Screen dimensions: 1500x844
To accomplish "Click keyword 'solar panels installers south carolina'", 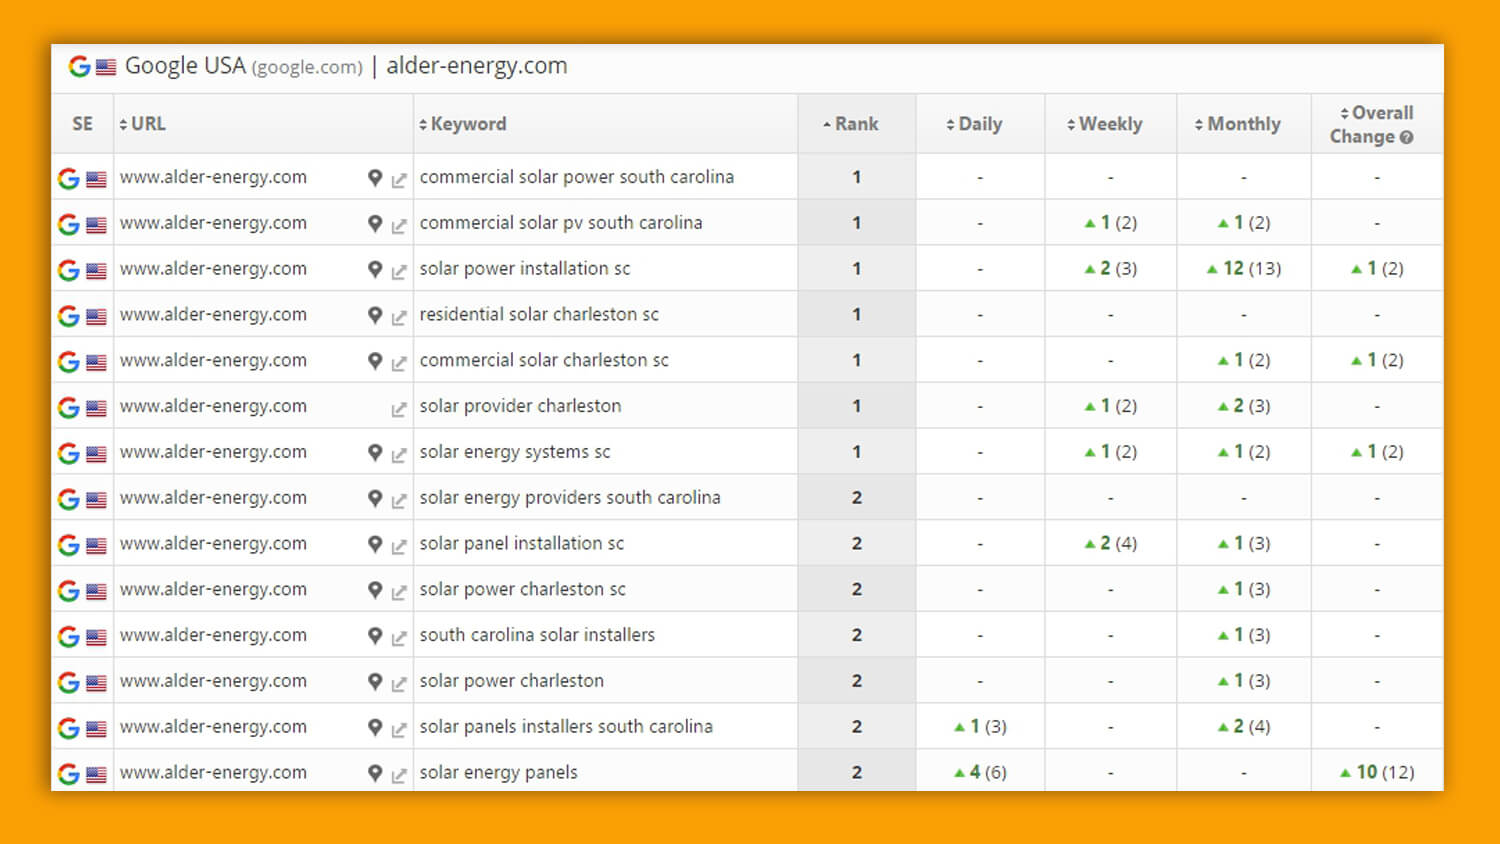I will pos(566,726).
